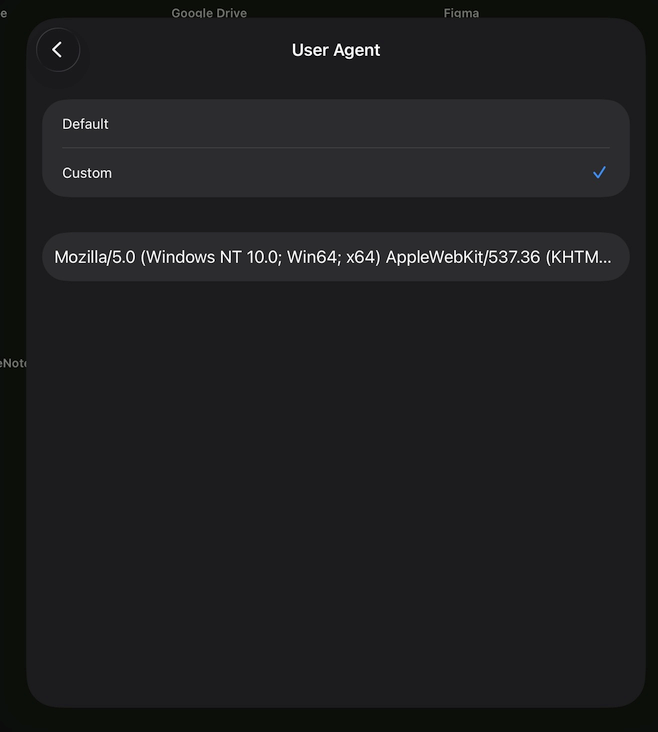Click the partially hidden eNote label at left
Viewport: 658px width, 732px height.
point(13,363)
